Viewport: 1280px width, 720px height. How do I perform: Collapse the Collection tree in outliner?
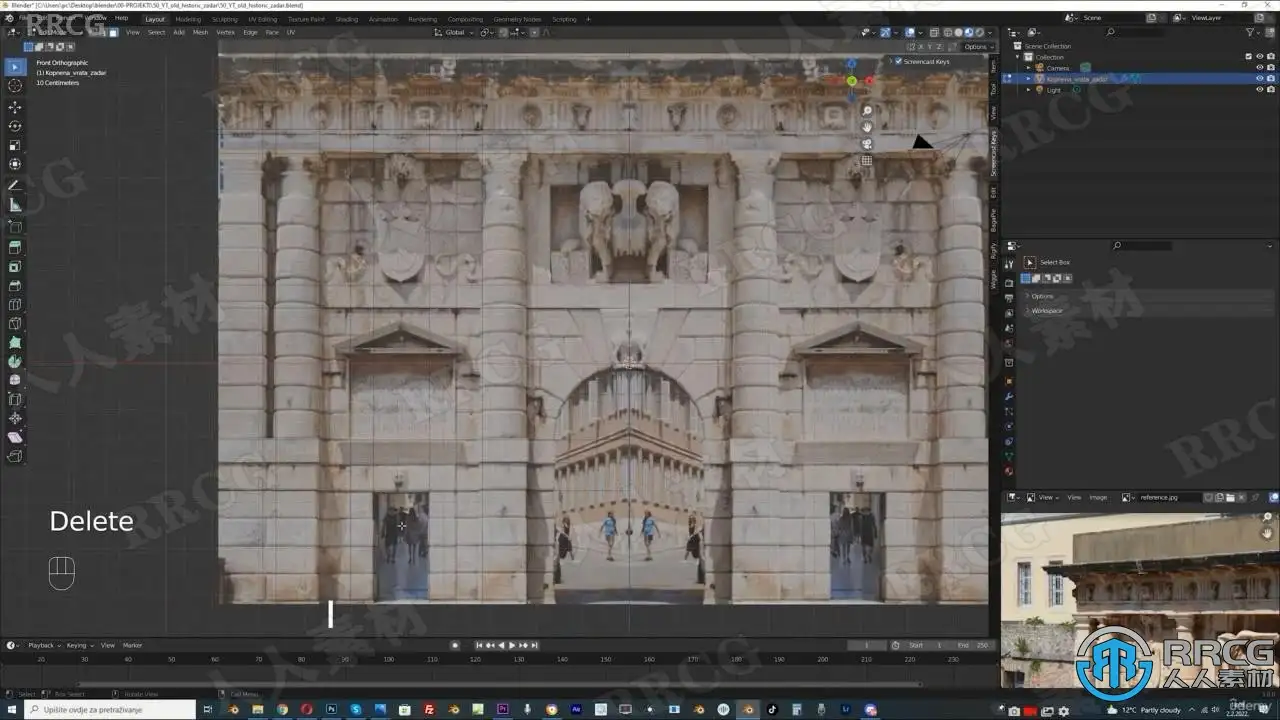pyautogui.click(x=1018, y=57)
